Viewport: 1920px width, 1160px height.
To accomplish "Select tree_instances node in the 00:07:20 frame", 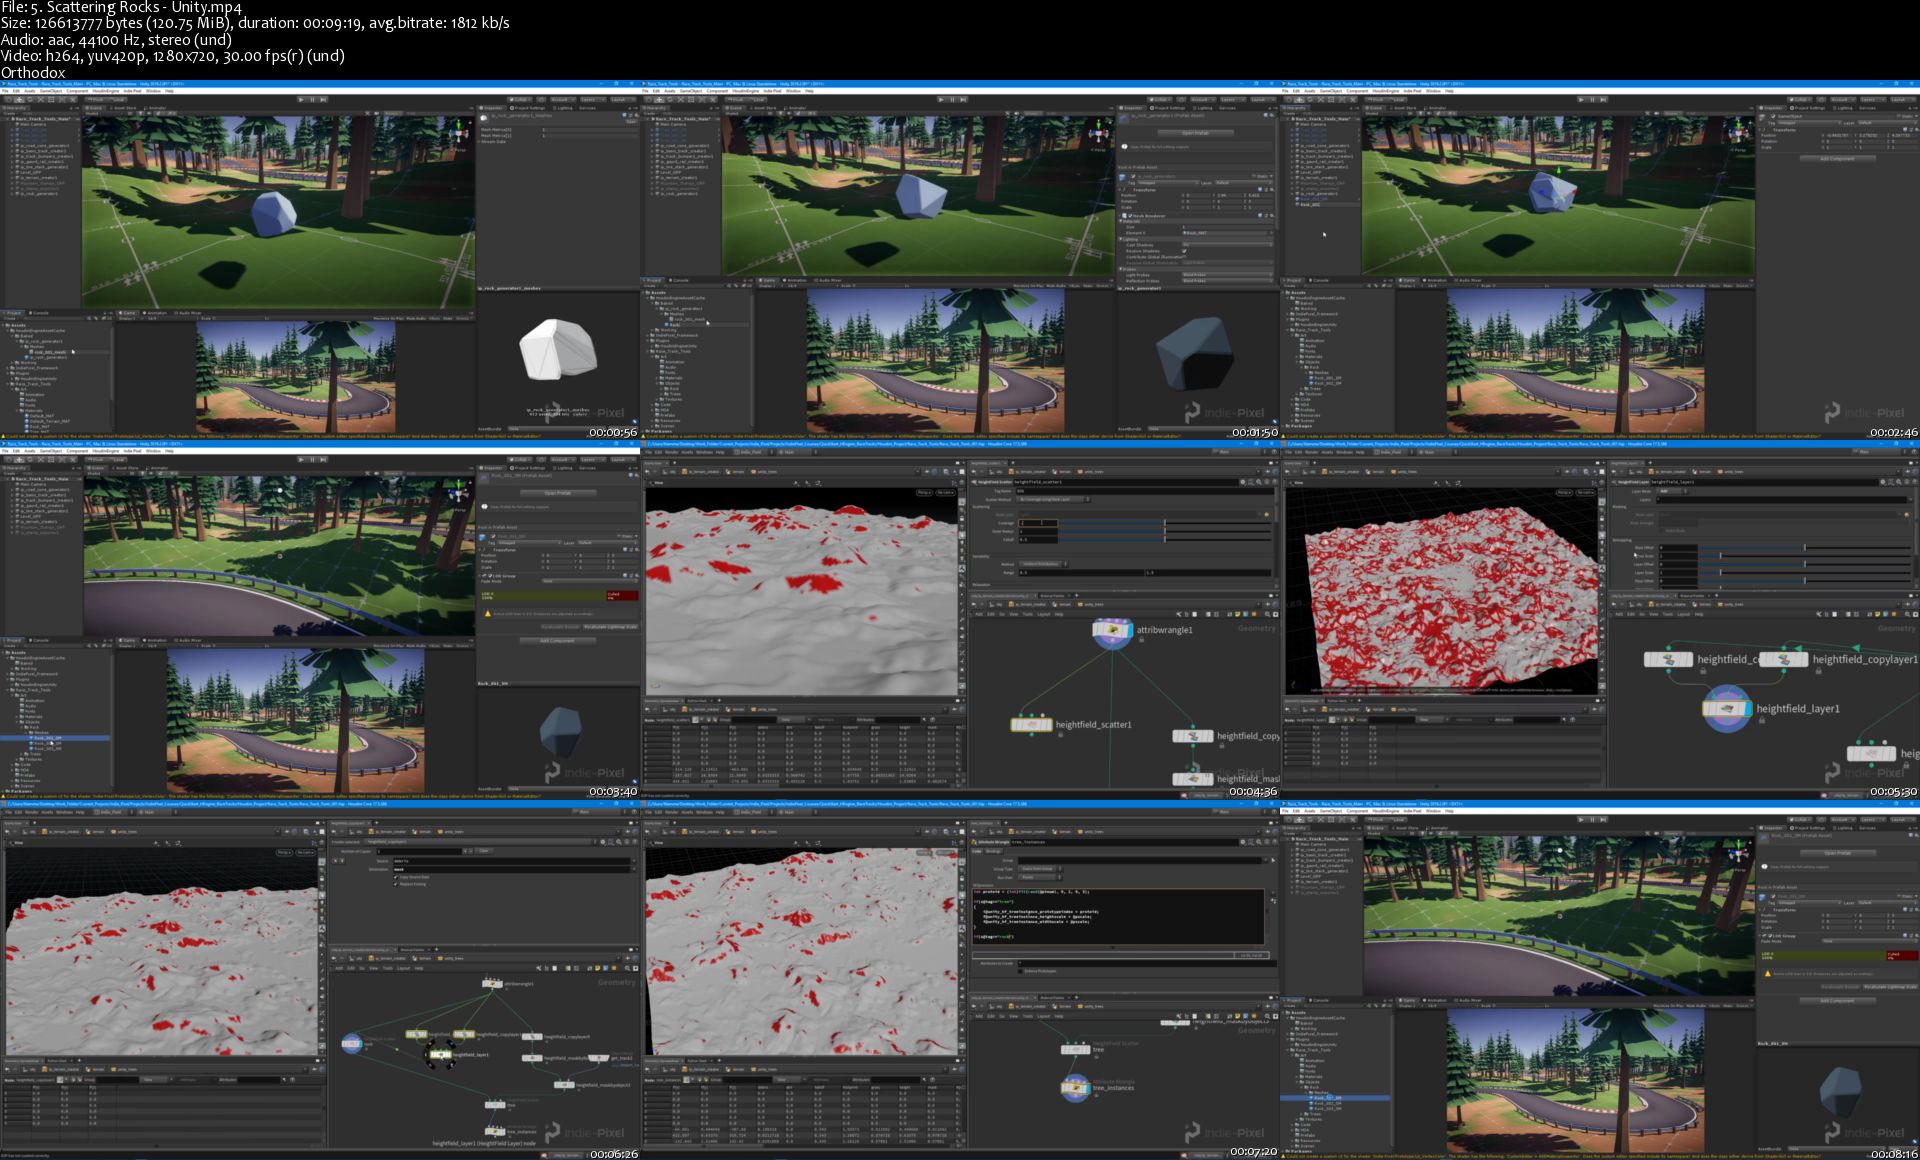I will click(x=1076, y=1087).
